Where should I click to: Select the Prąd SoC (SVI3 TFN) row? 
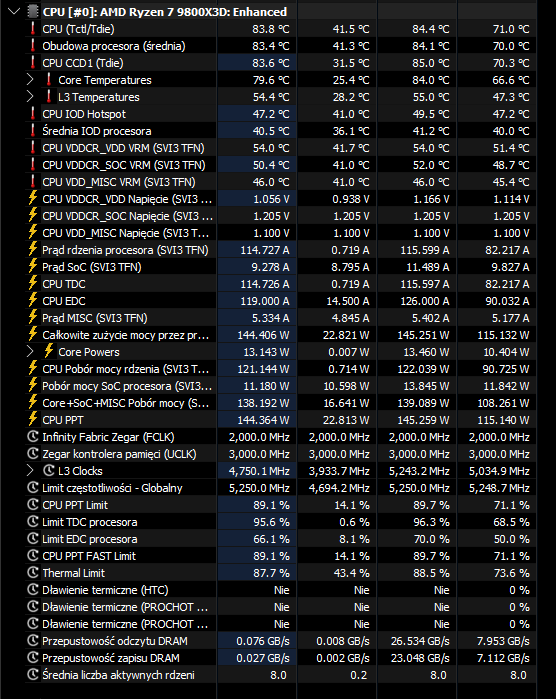(281, 267)
